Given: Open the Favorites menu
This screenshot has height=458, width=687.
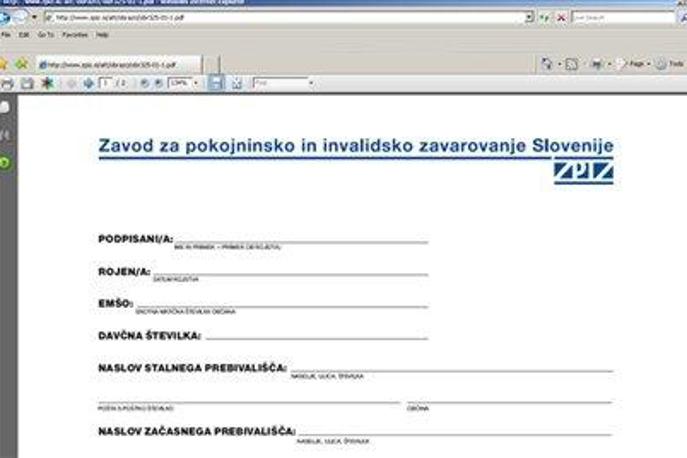Looking at the screenshot, I should point(74,35).
